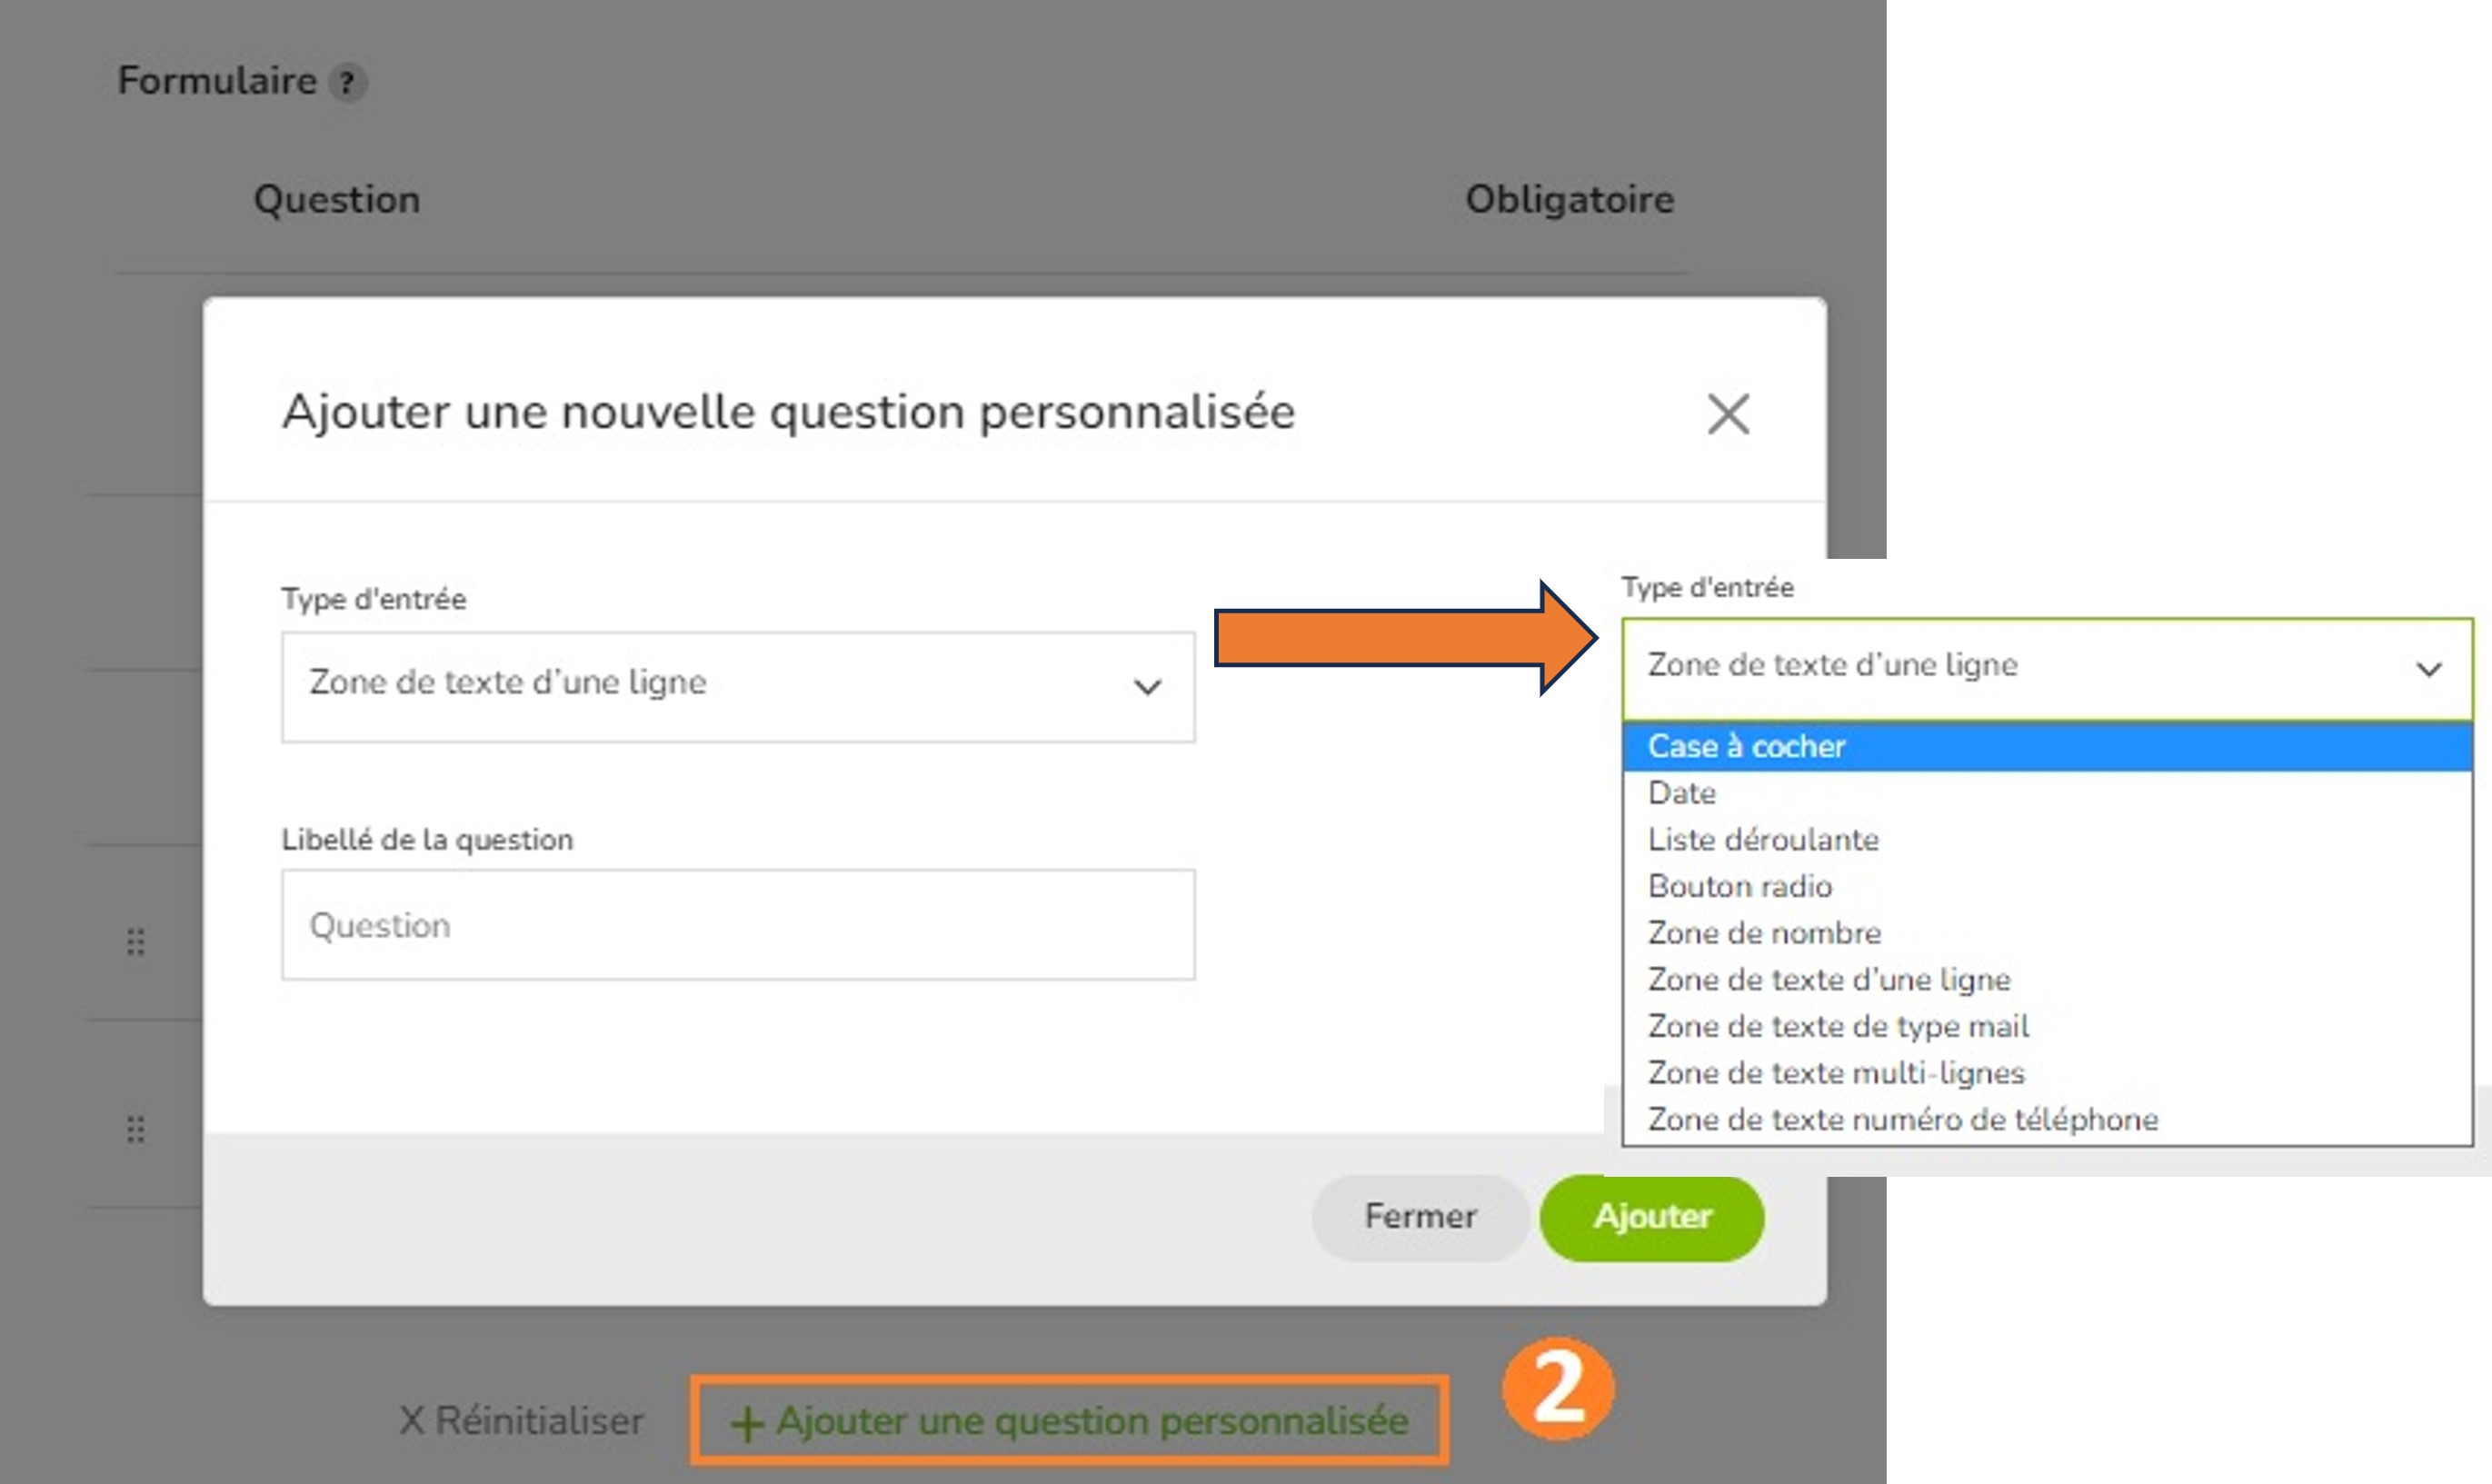Click 'Ajouter une question personnalisée' link
This screenshot has width=2492, height=1484.
(x=1069, y=1421)
